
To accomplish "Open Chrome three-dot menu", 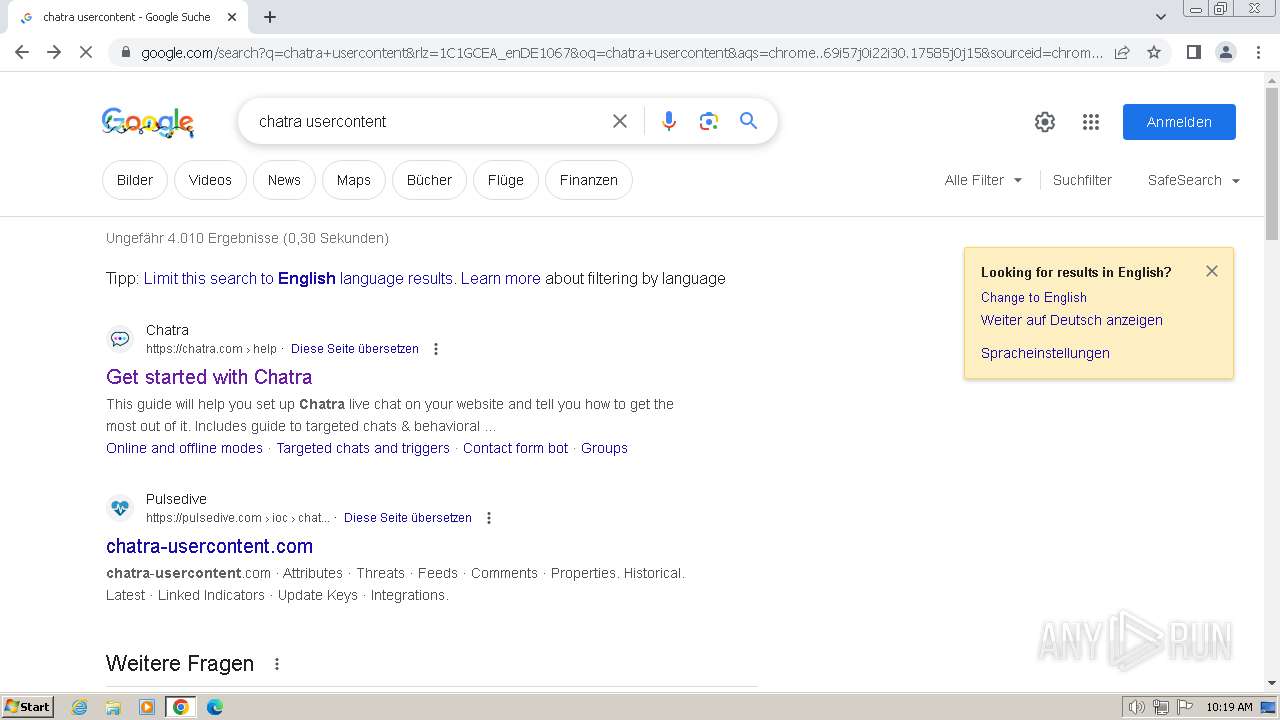I will point(1258,52).
